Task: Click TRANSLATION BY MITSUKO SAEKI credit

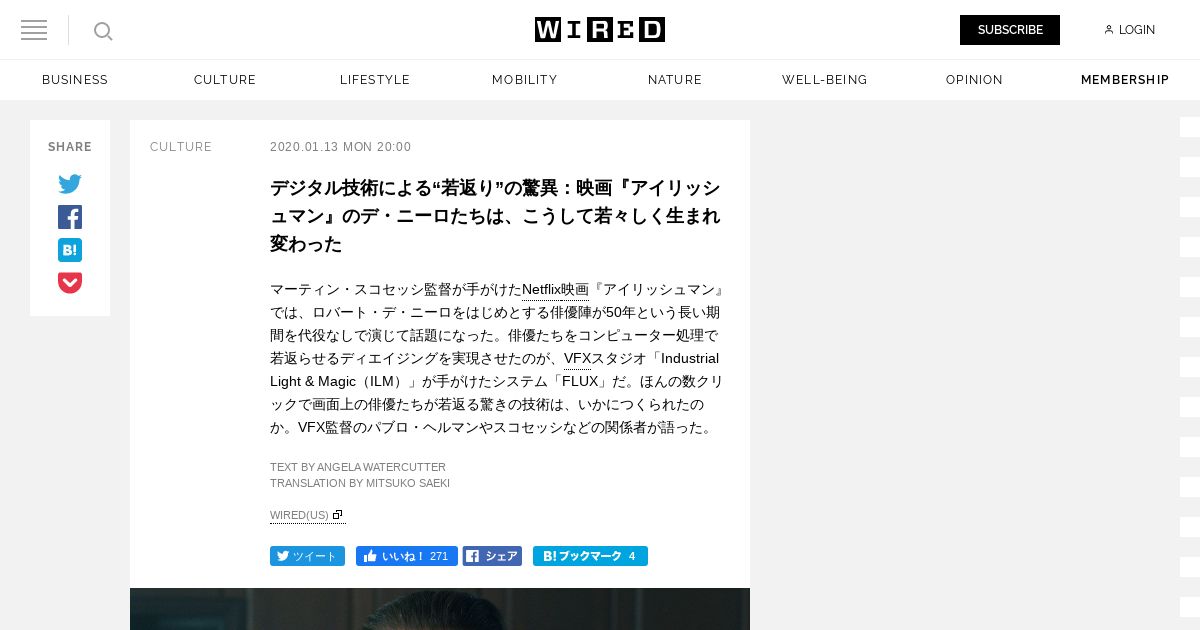Action: (360, 483)
